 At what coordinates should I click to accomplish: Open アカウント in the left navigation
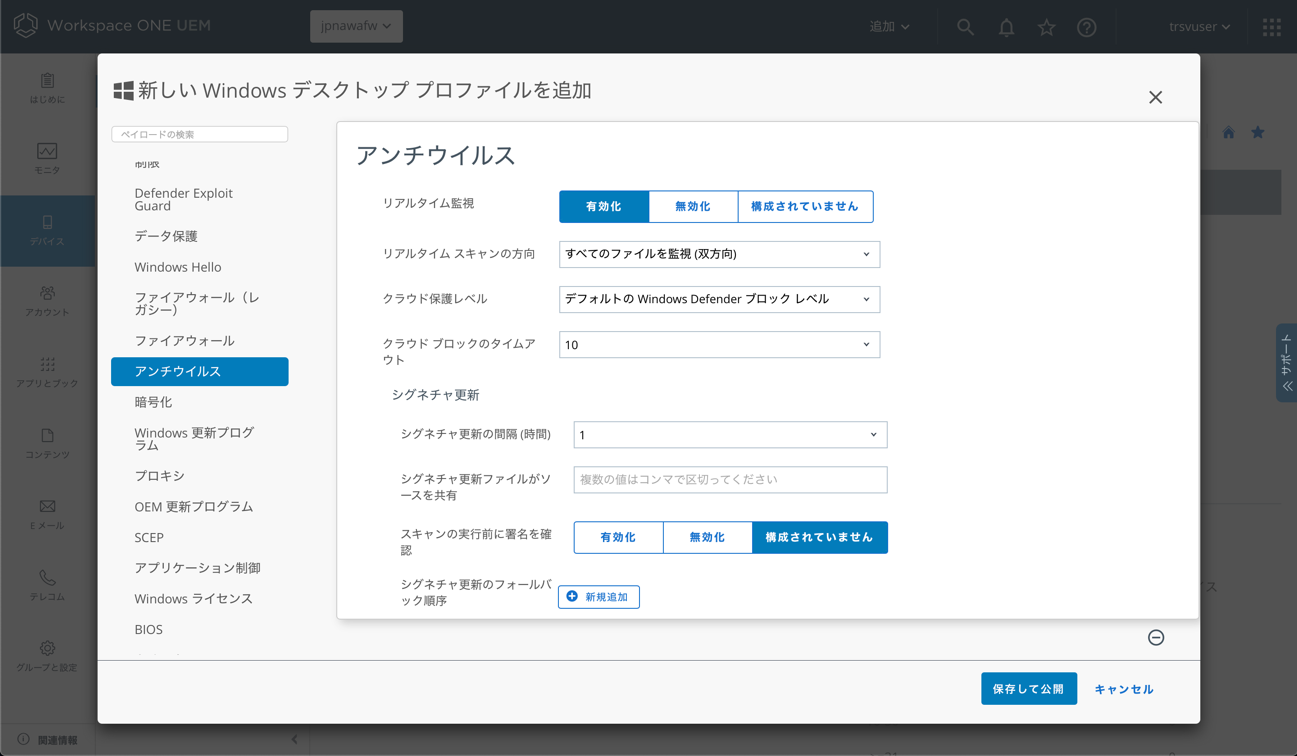click(47, 301)
